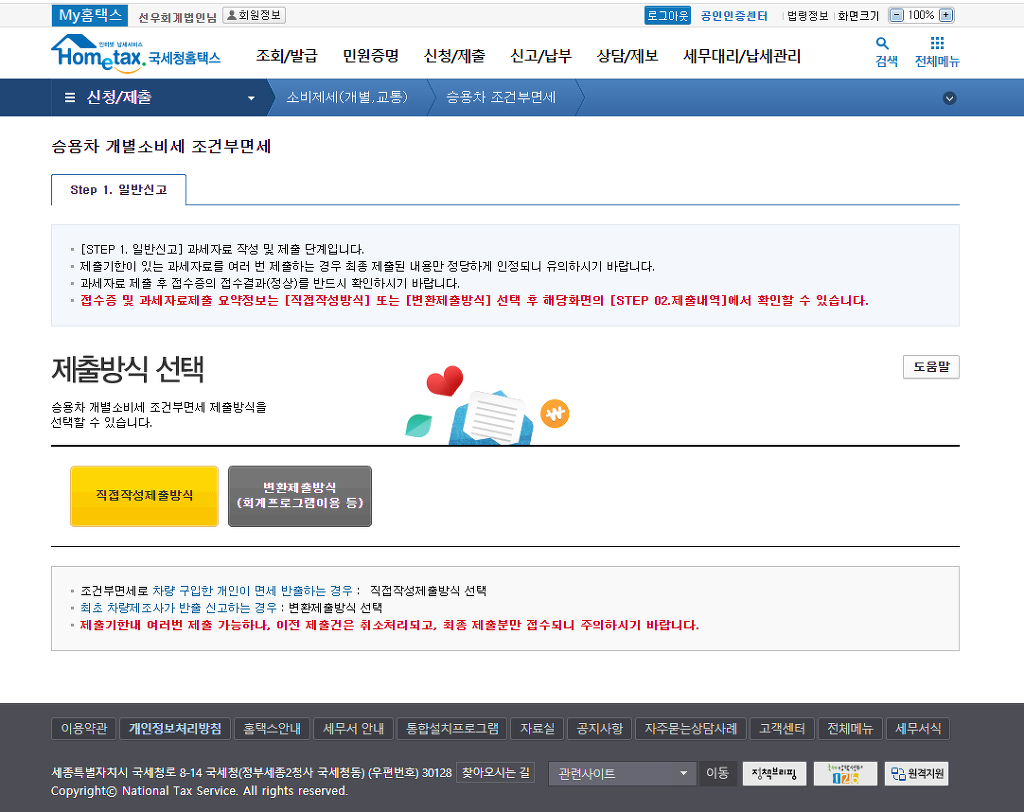Open the 민원증명 menu
Screen dimensions: 1024x812
click(371, 56)
